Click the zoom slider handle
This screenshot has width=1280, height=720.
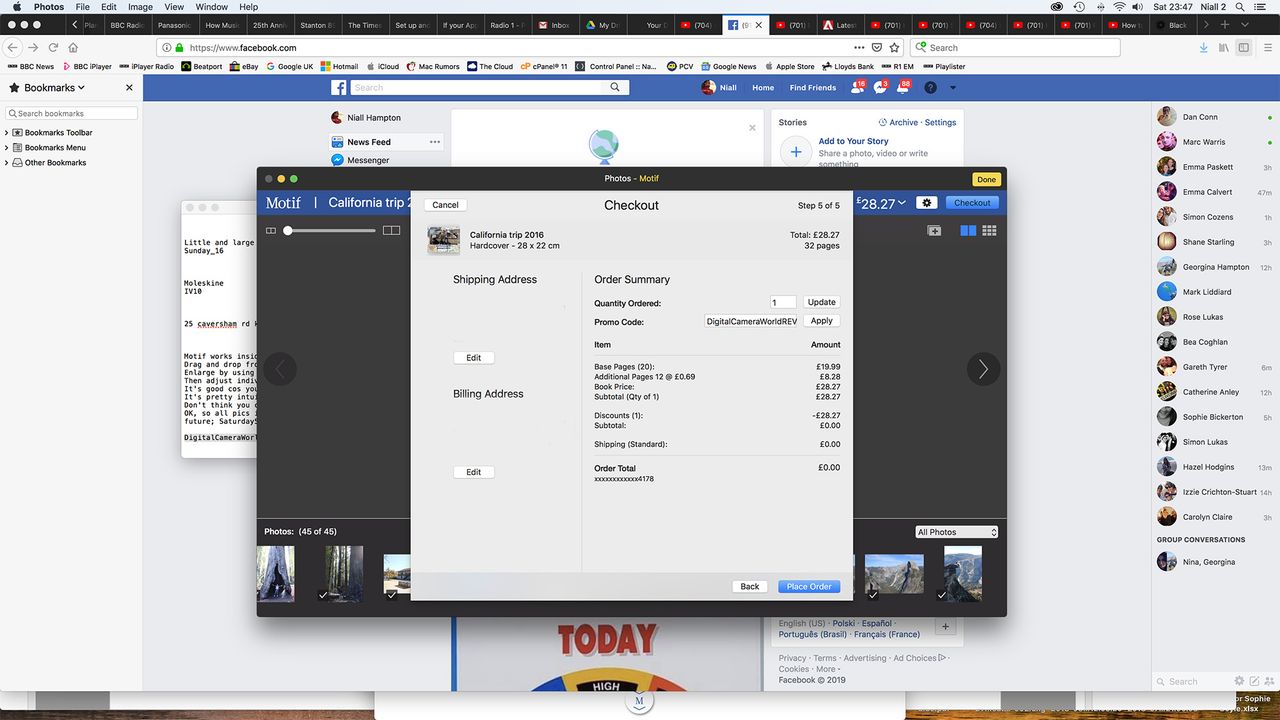288,231
